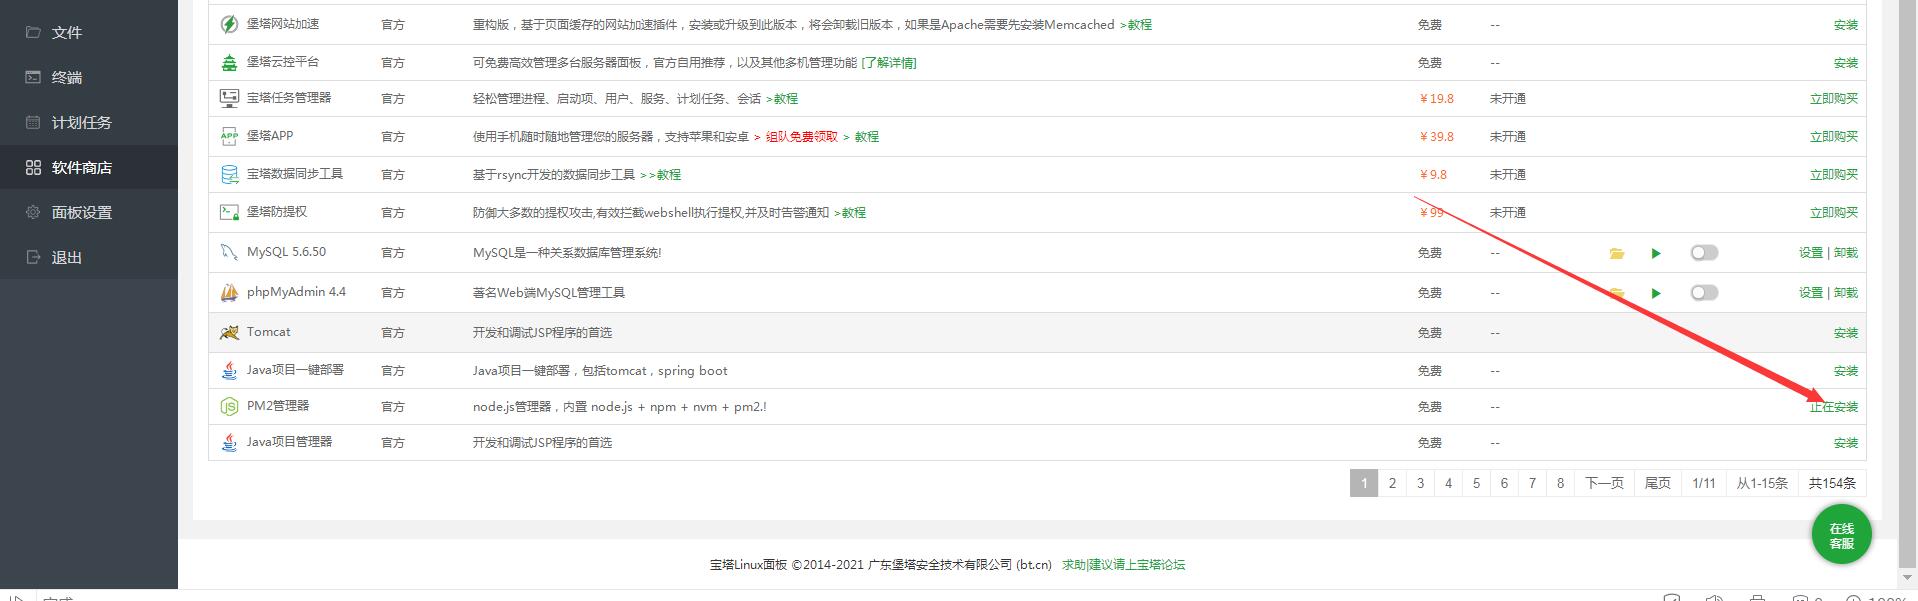Toggle MySQL home page display switch
The height and width of the screenshot is (601, 1918).
(x=1704, y=253)
